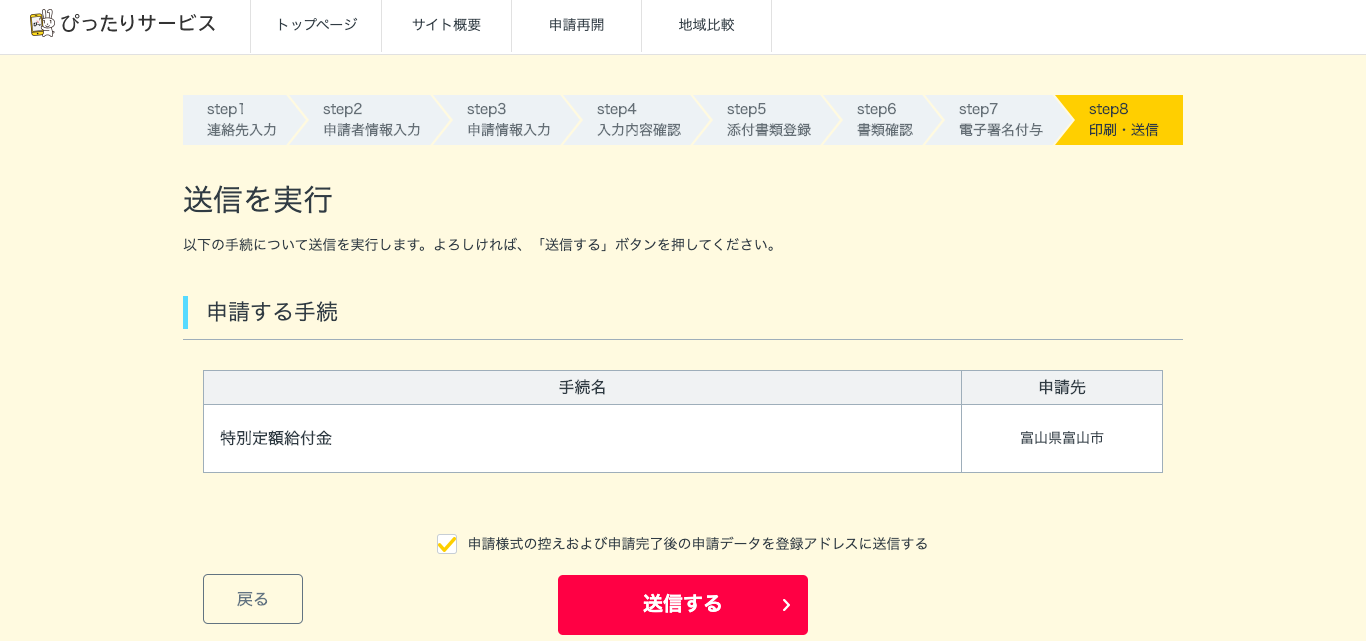Select 申請再開 in the top navigation
The image size is (1366, 641).
(x=576, y=26)
